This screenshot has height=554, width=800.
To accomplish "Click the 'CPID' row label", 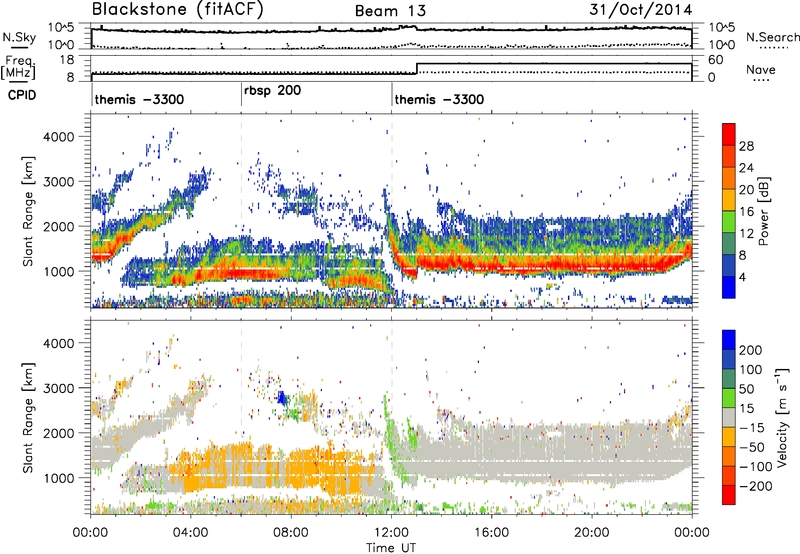I will (x=22, y=95).
